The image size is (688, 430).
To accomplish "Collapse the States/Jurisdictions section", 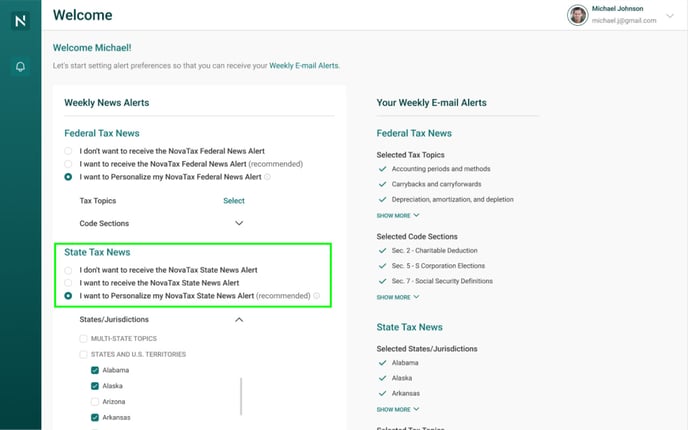I will pyautogui.click(x=239, y=319).
